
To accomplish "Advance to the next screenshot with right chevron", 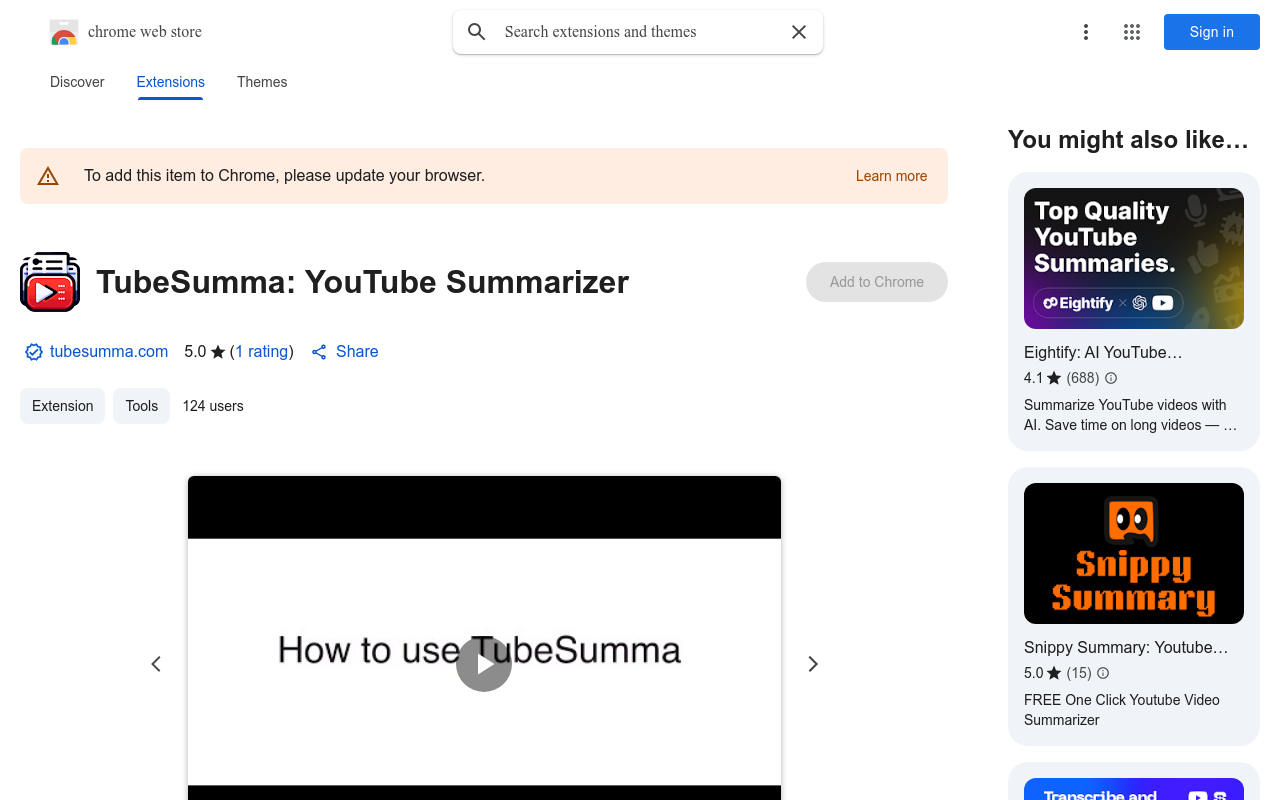I will (x=813, y=664).
